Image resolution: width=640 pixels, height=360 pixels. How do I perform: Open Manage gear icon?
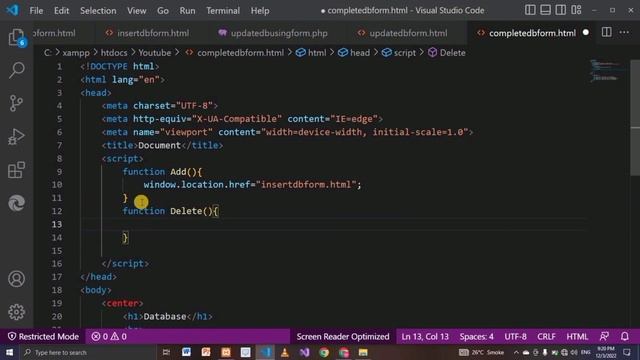pyautogui.click(x=16, y=312)
